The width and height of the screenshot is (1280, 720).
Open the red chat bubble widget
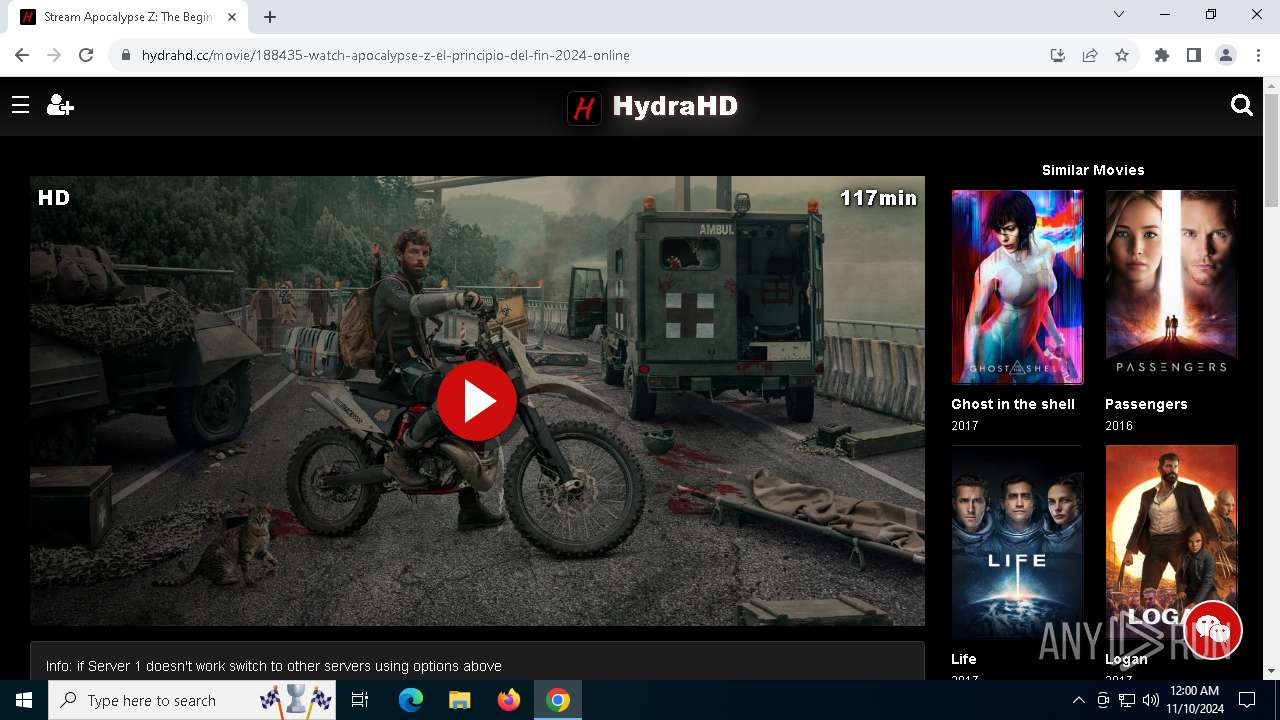1212,629
